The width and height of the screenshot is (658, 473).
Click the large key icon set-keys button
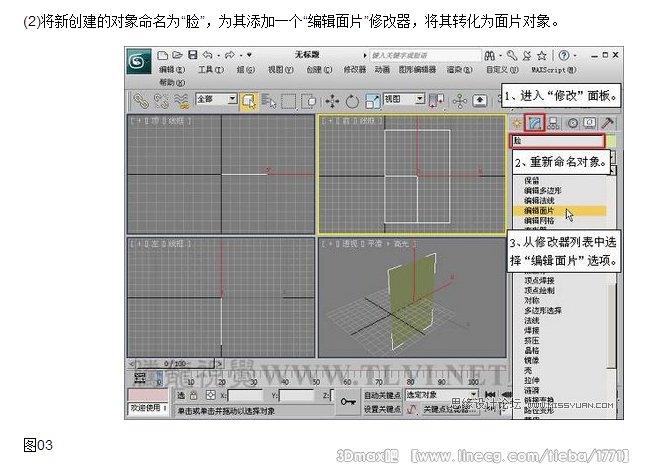coord(348,402)
